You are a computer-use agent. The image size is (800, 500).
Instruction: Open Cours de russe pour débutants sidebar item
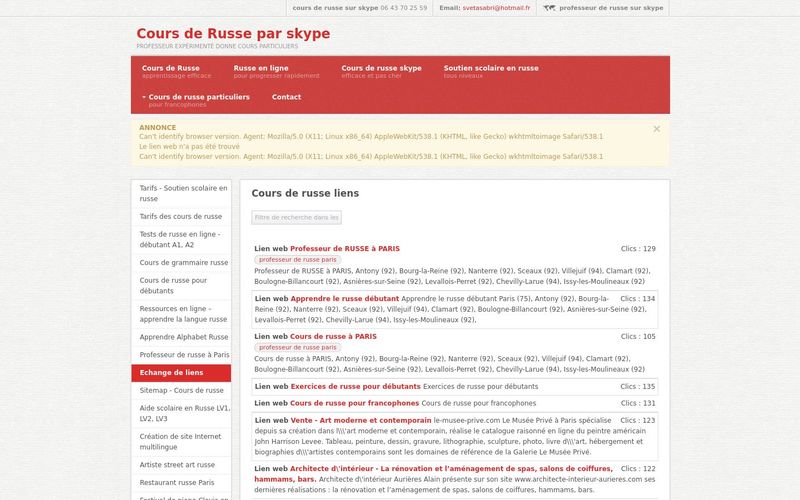(x=181, y=286)
